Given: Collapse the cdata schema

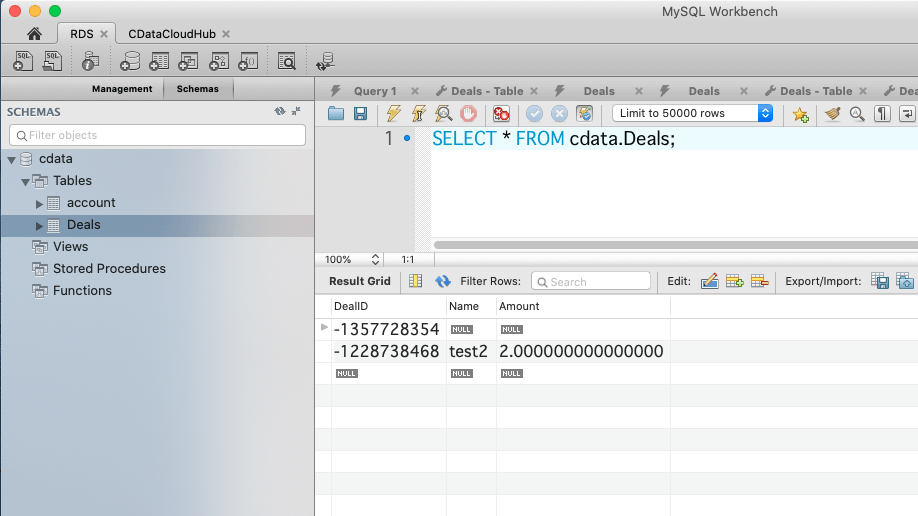Looking at the screenshot, I should pyautogui.click(x=11, y=159).
